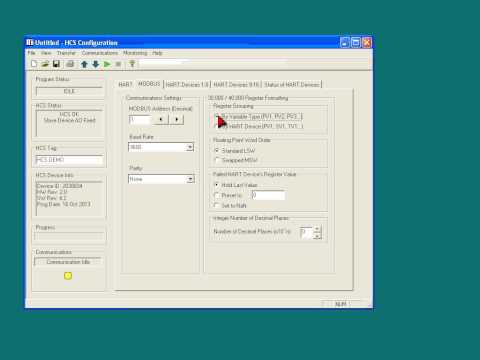Click the Progress bar in left panel

tap(69, 236)
